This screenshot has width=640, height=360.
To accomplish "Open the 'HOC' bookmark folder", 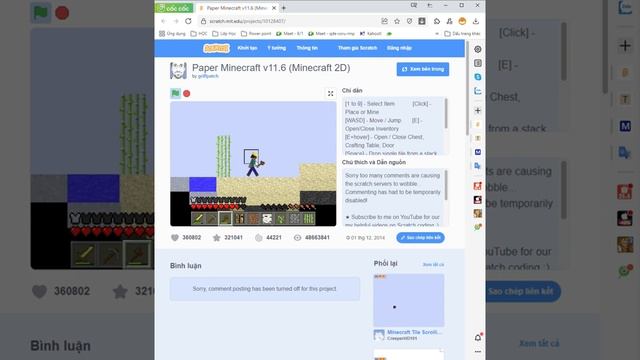I will click(199, 33).
